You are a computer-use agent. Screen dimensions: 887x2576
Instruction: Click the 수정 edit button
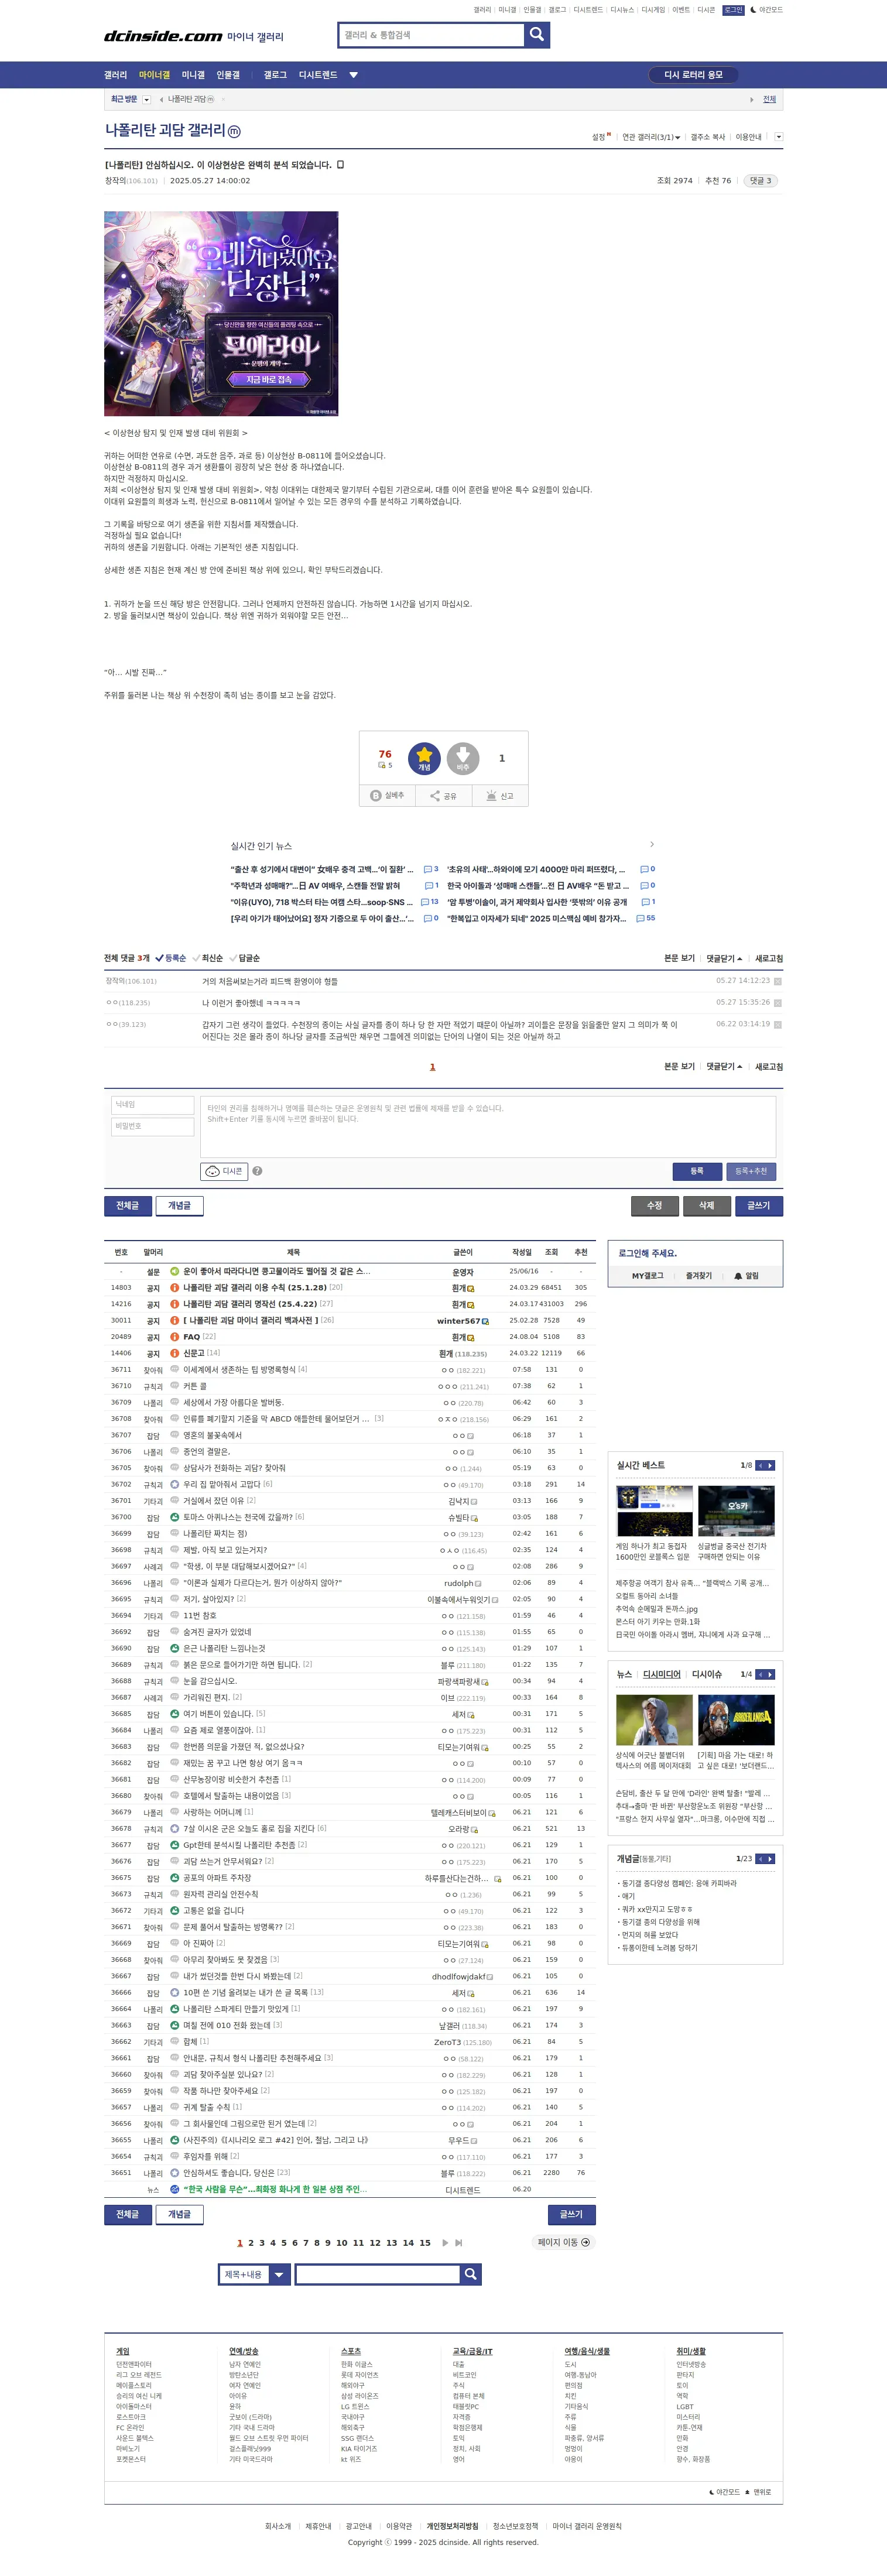pyautogui.click(x=655, y=1206)
